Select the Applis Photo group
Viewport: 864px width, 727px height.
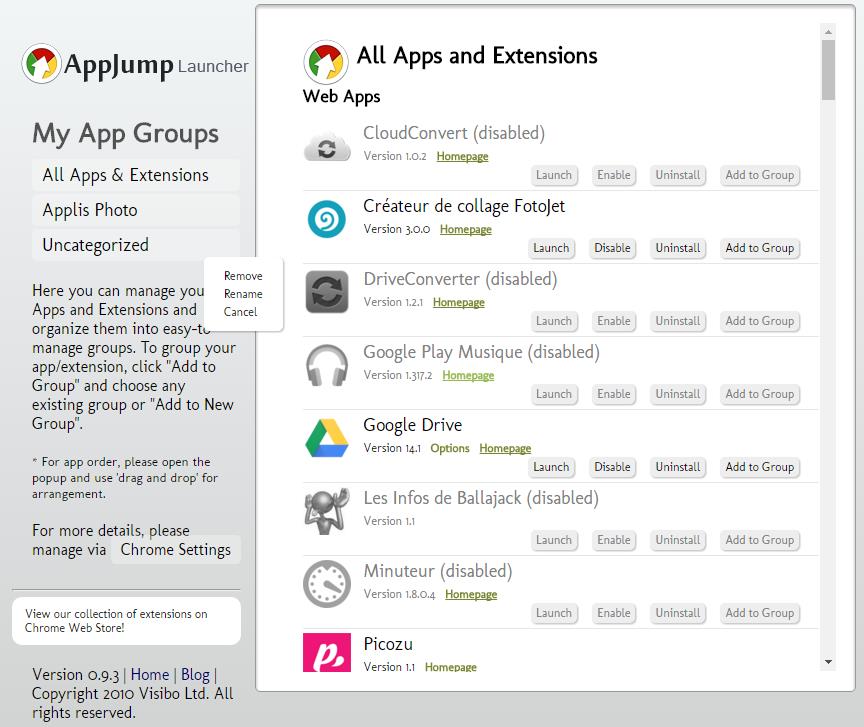[136, 210]
